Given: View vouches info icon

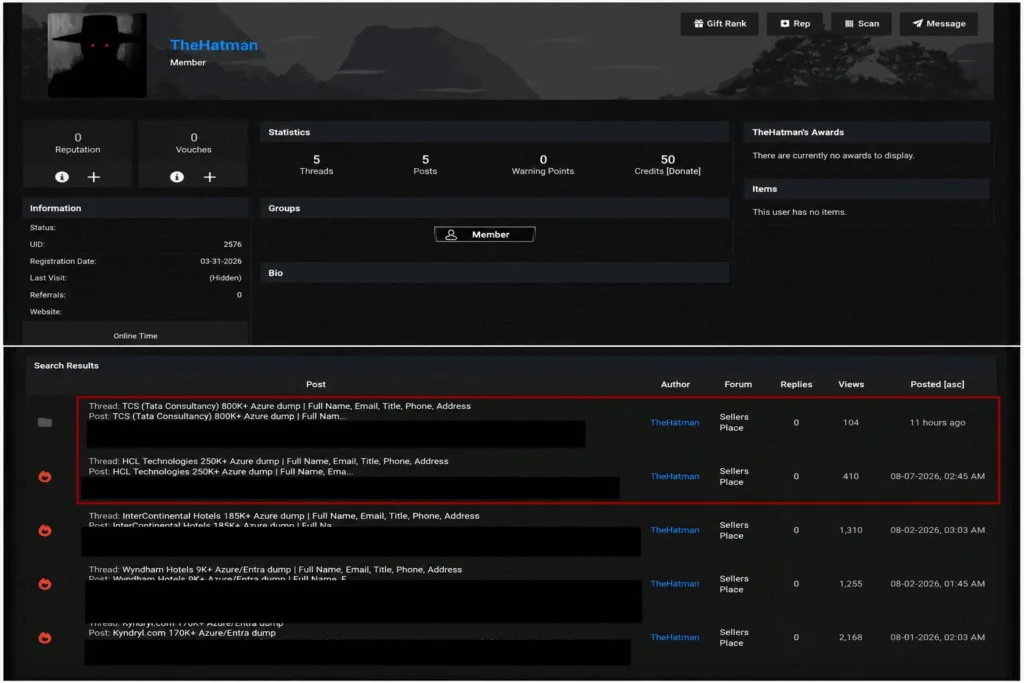Looking at the screenshot, I should click(177, 177).
